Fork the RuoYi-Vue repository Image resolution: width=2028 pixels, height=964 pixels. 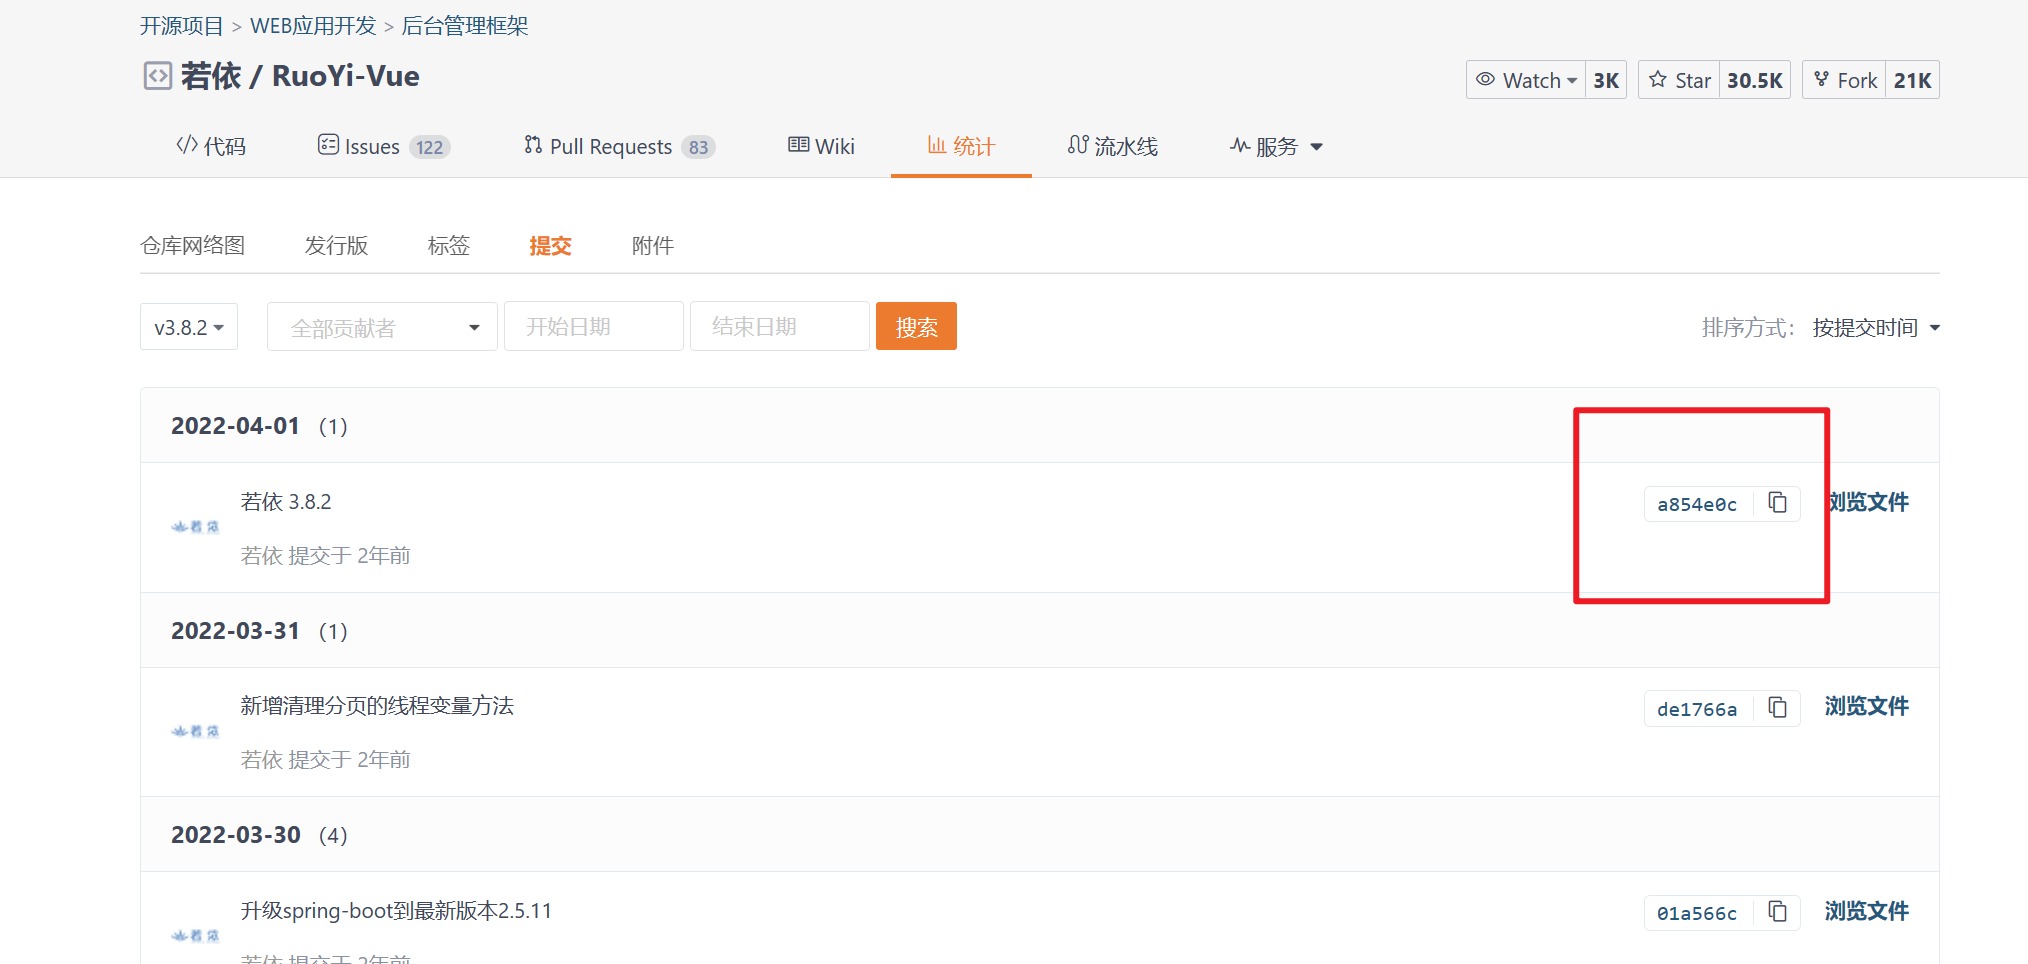[1845, 80]
